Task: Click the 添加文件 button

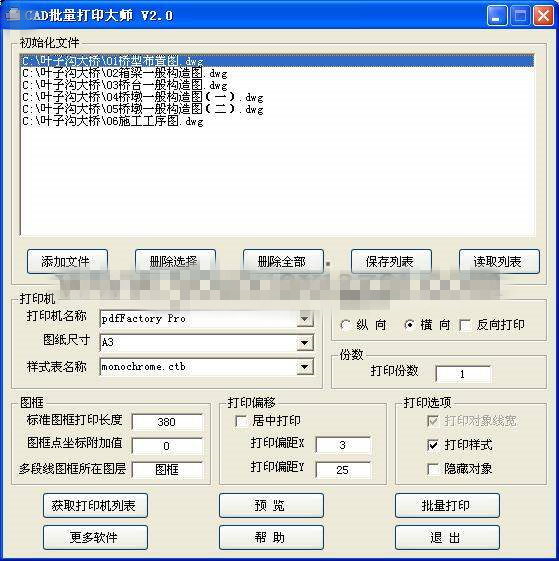Action: pyautogui.click(x=67, y=262)
